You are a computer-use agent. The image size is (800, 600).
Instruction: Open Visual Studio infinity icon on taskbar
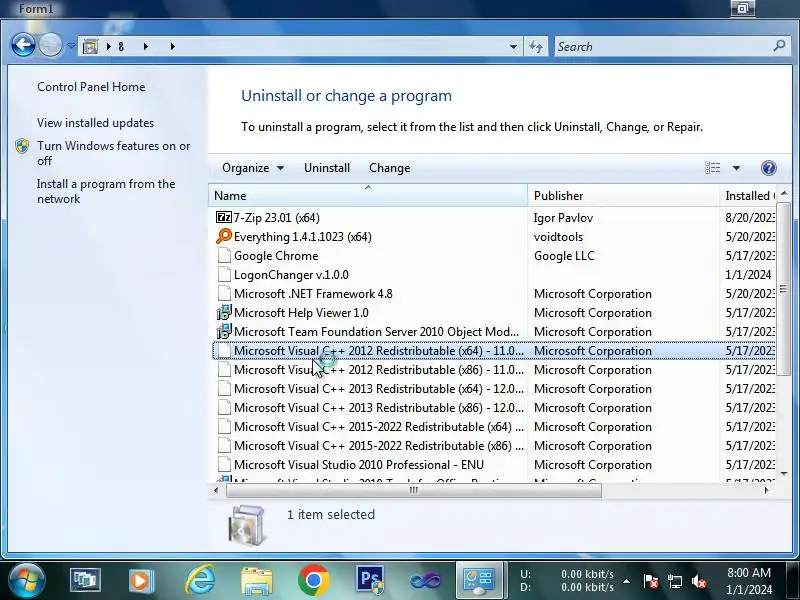(x=426, y=580)
